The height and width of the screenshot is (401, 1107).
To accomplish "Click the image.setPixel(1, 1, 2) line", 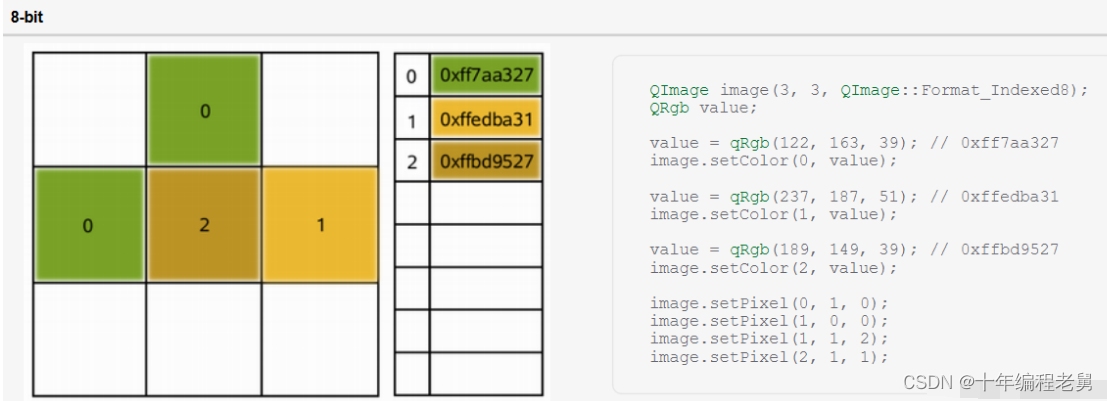I will point(768,339).
